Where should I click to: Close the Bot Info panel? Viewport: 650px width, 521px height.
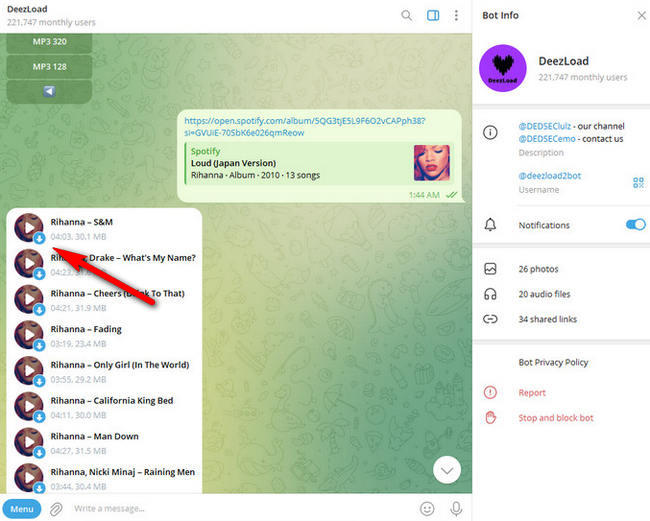click(641, 16)
